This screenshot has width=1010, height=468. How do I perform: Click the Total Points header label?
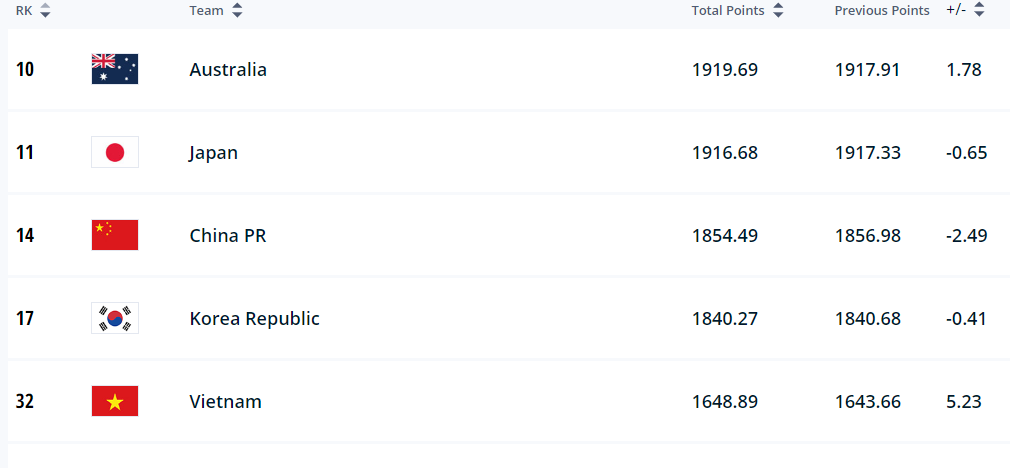click(x=728, y=11)
